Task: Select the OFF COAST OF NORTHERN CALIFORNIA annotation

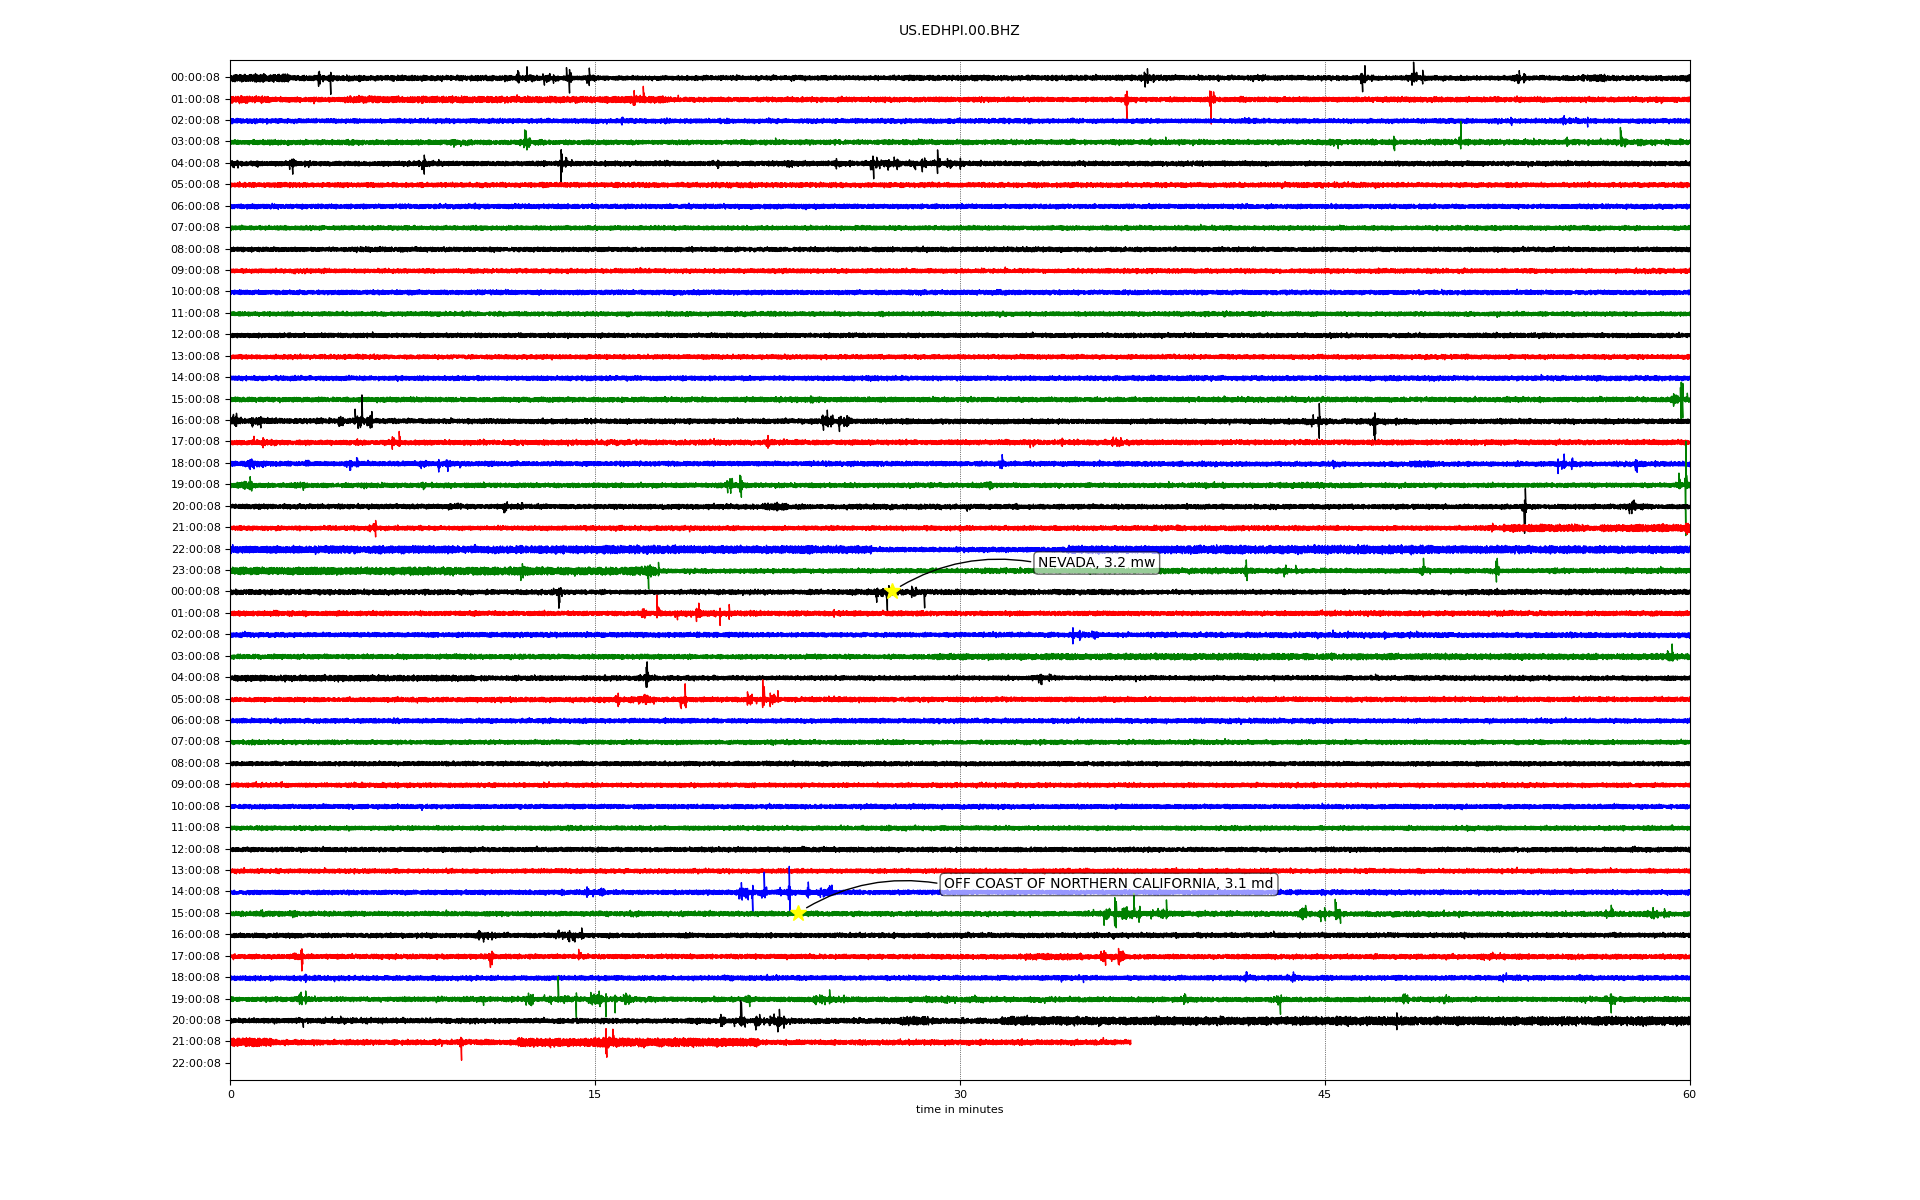Action: coord(1109,884)
